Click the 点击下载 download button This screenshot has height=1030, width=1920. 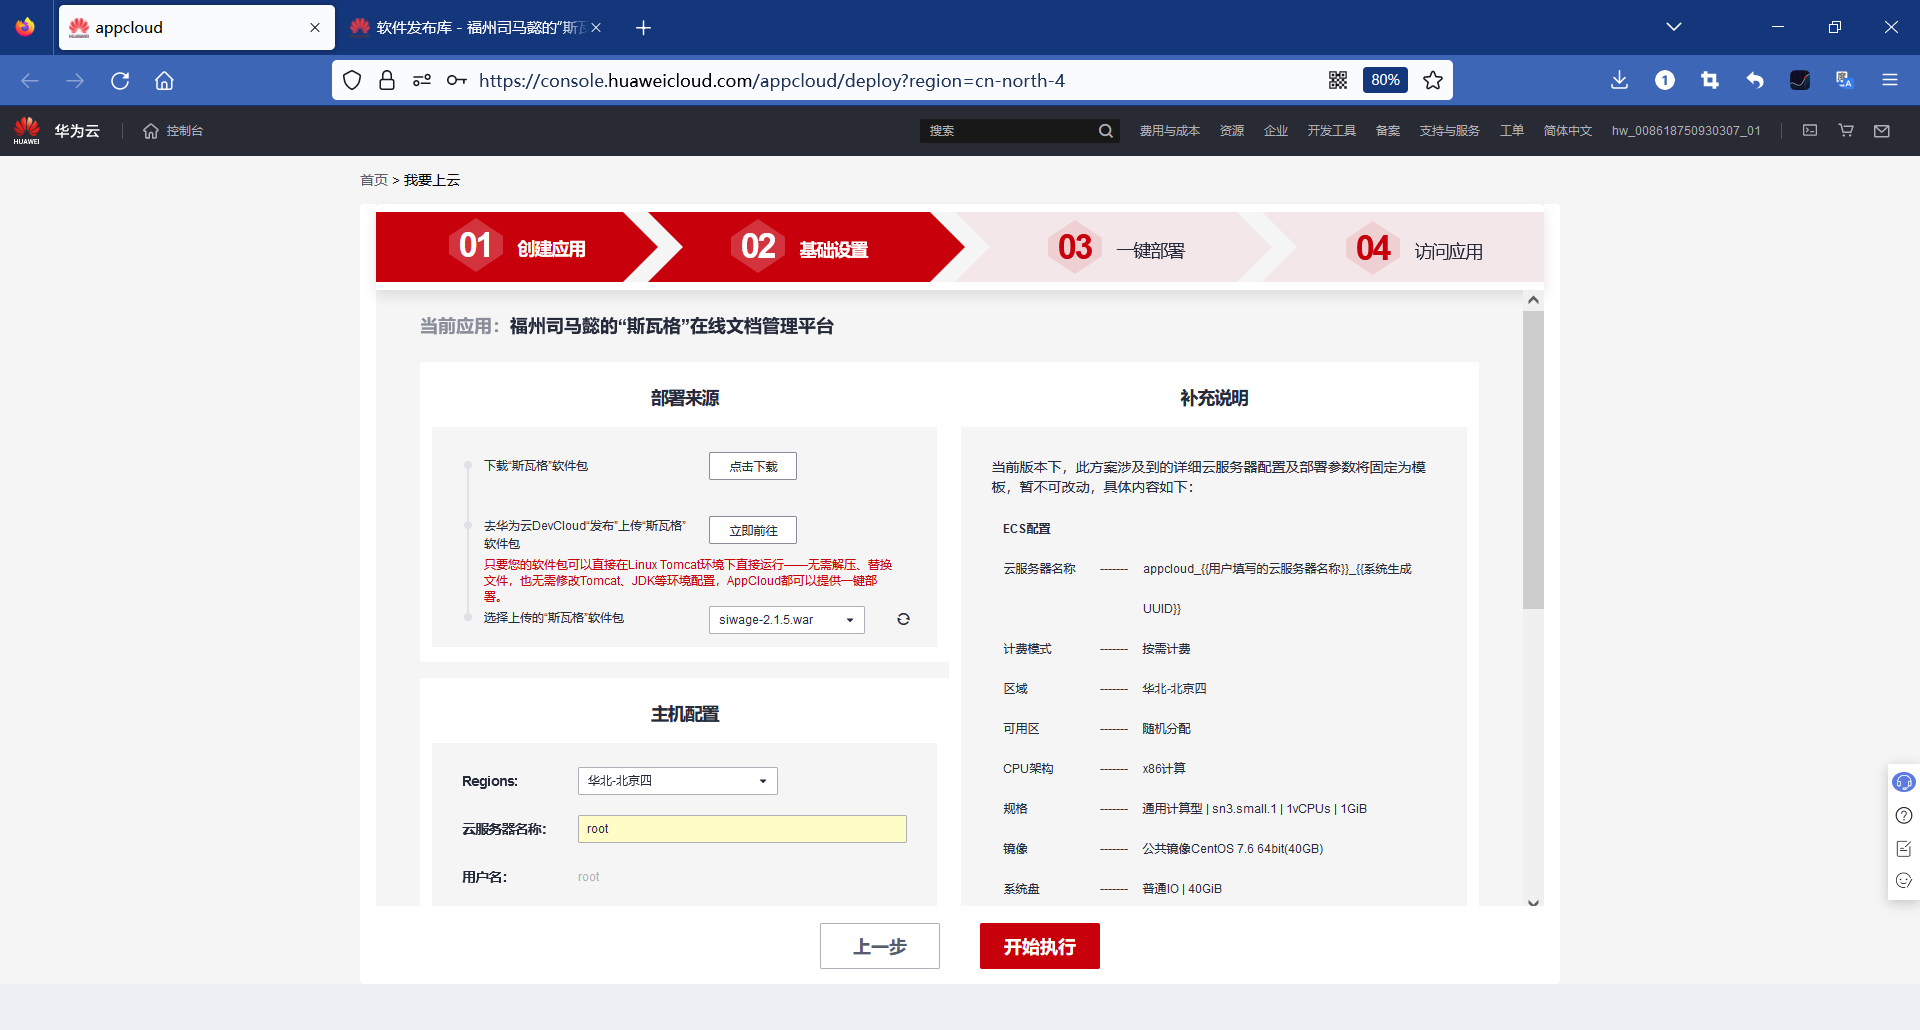click(x=752, y=465)
